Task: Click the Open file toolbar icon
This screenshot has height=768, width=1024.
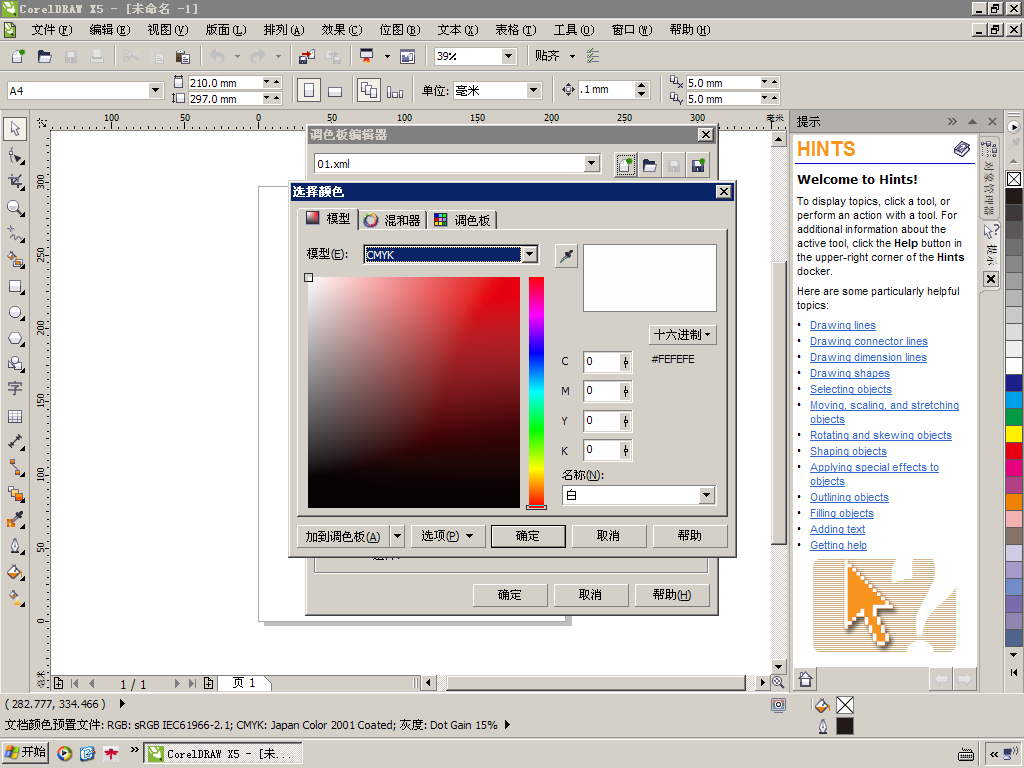Action: coord(44,57)
